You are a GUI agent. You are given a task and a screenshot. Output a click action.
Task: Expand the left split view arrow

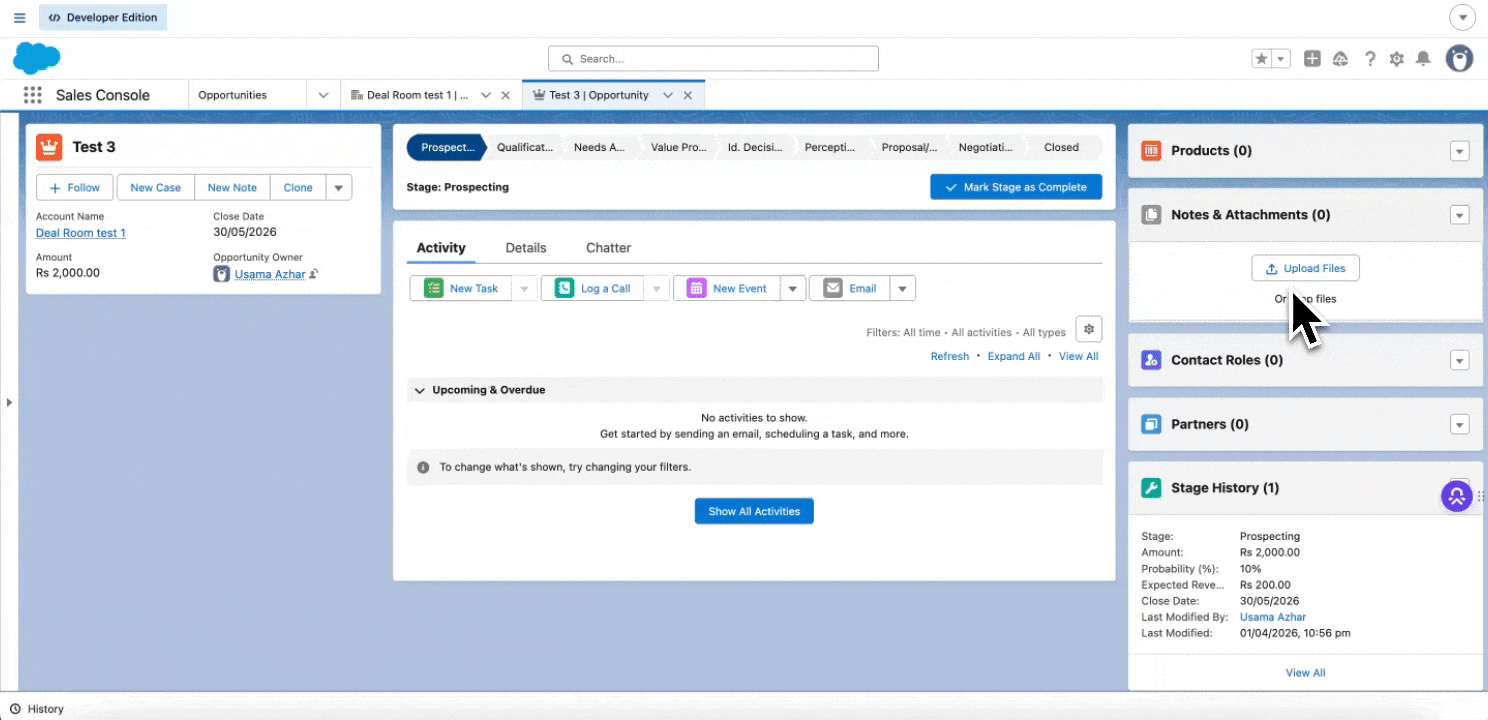9,402
